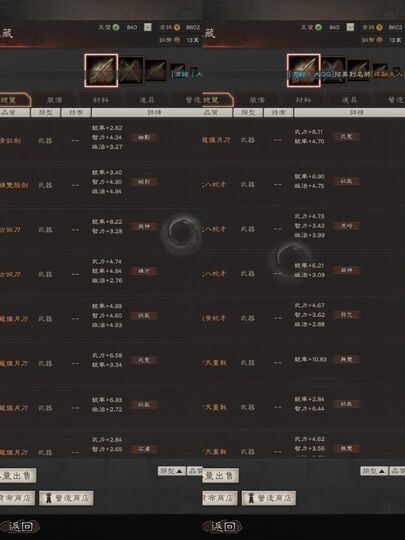This screenshot has height=540, width=405.
Task: Choose the third weapon thumbnail in right panel
Action: (358, 71)
